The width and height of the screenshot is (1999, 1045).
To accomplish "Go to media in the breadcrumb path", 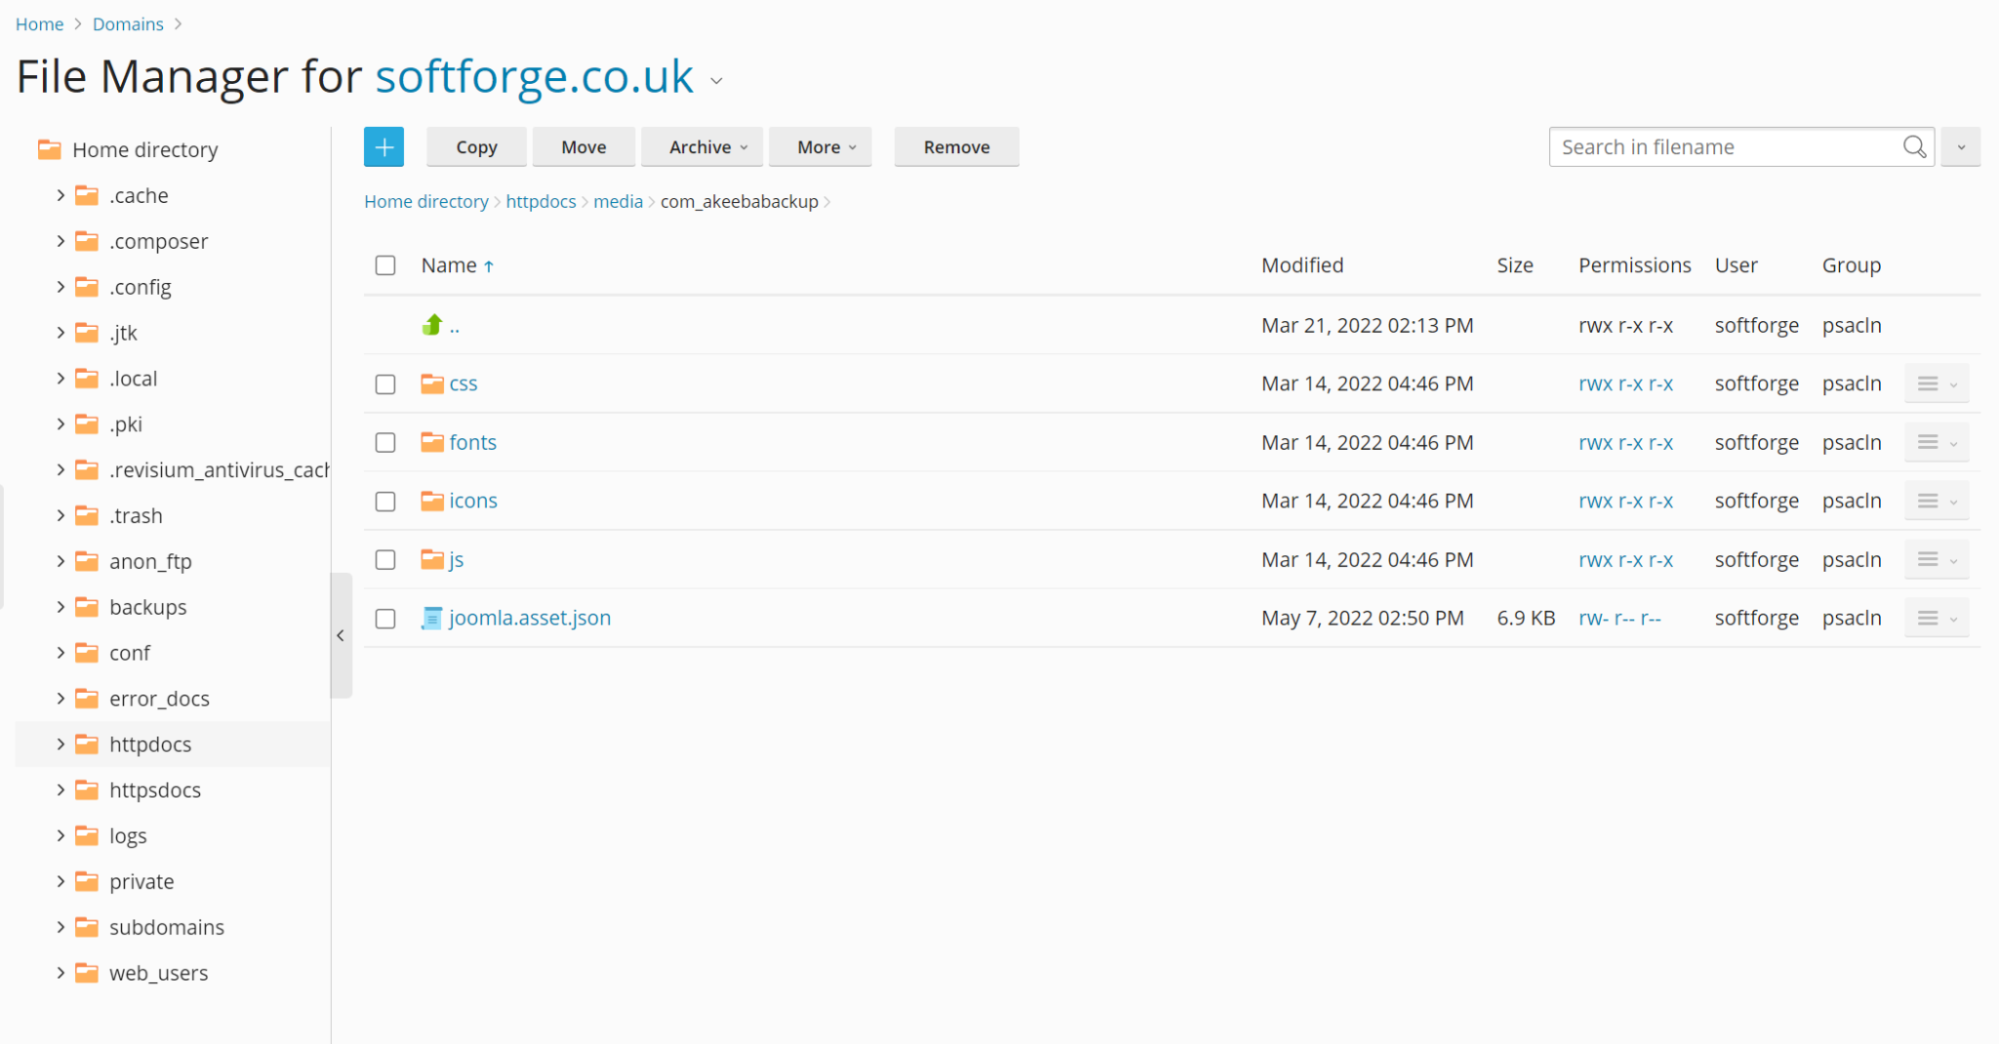I will [x=617, y=201].
